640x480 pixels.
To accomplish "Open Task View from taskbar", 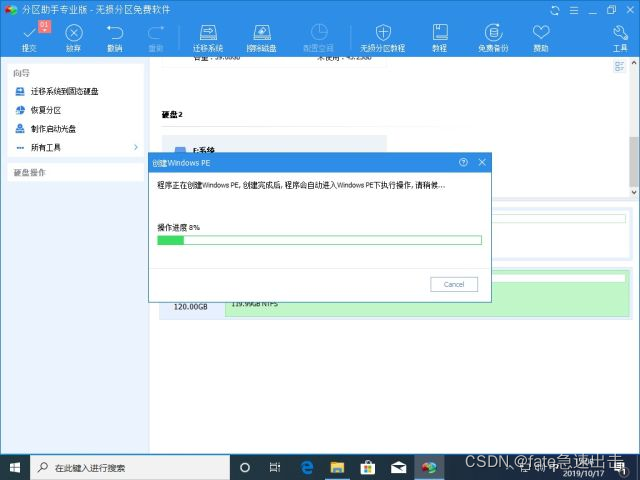I will (x=275, y=467).
